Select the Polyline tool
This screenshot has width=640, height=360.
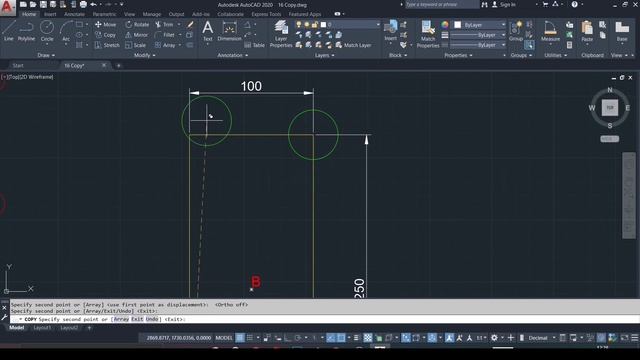[26, 31]
